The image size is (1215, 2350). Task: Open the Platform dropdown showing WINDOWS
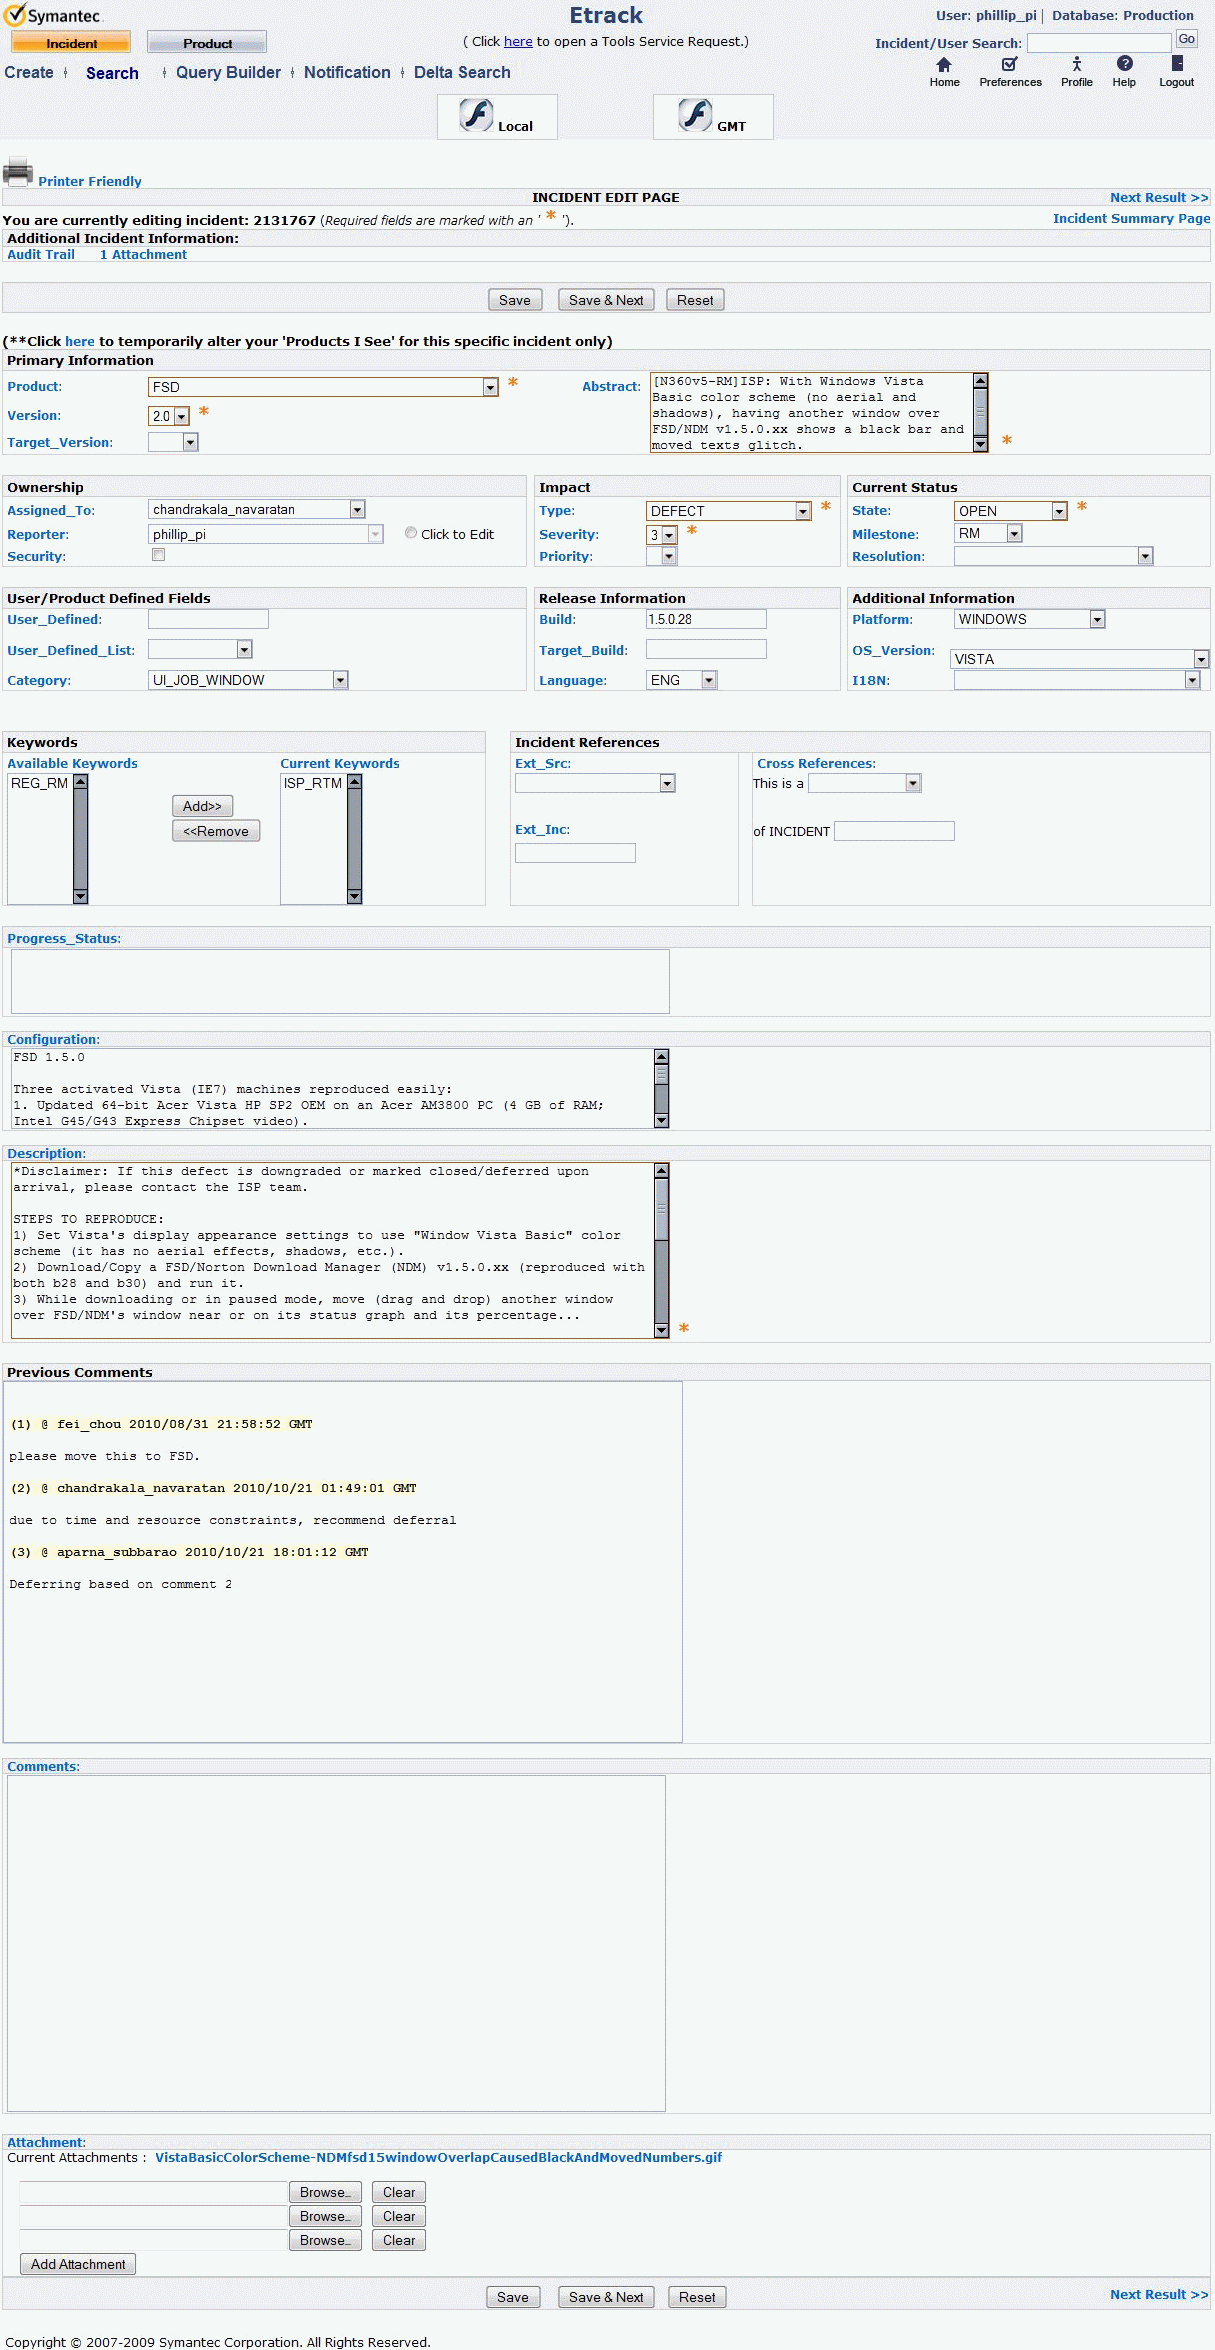click(1029, 619)
